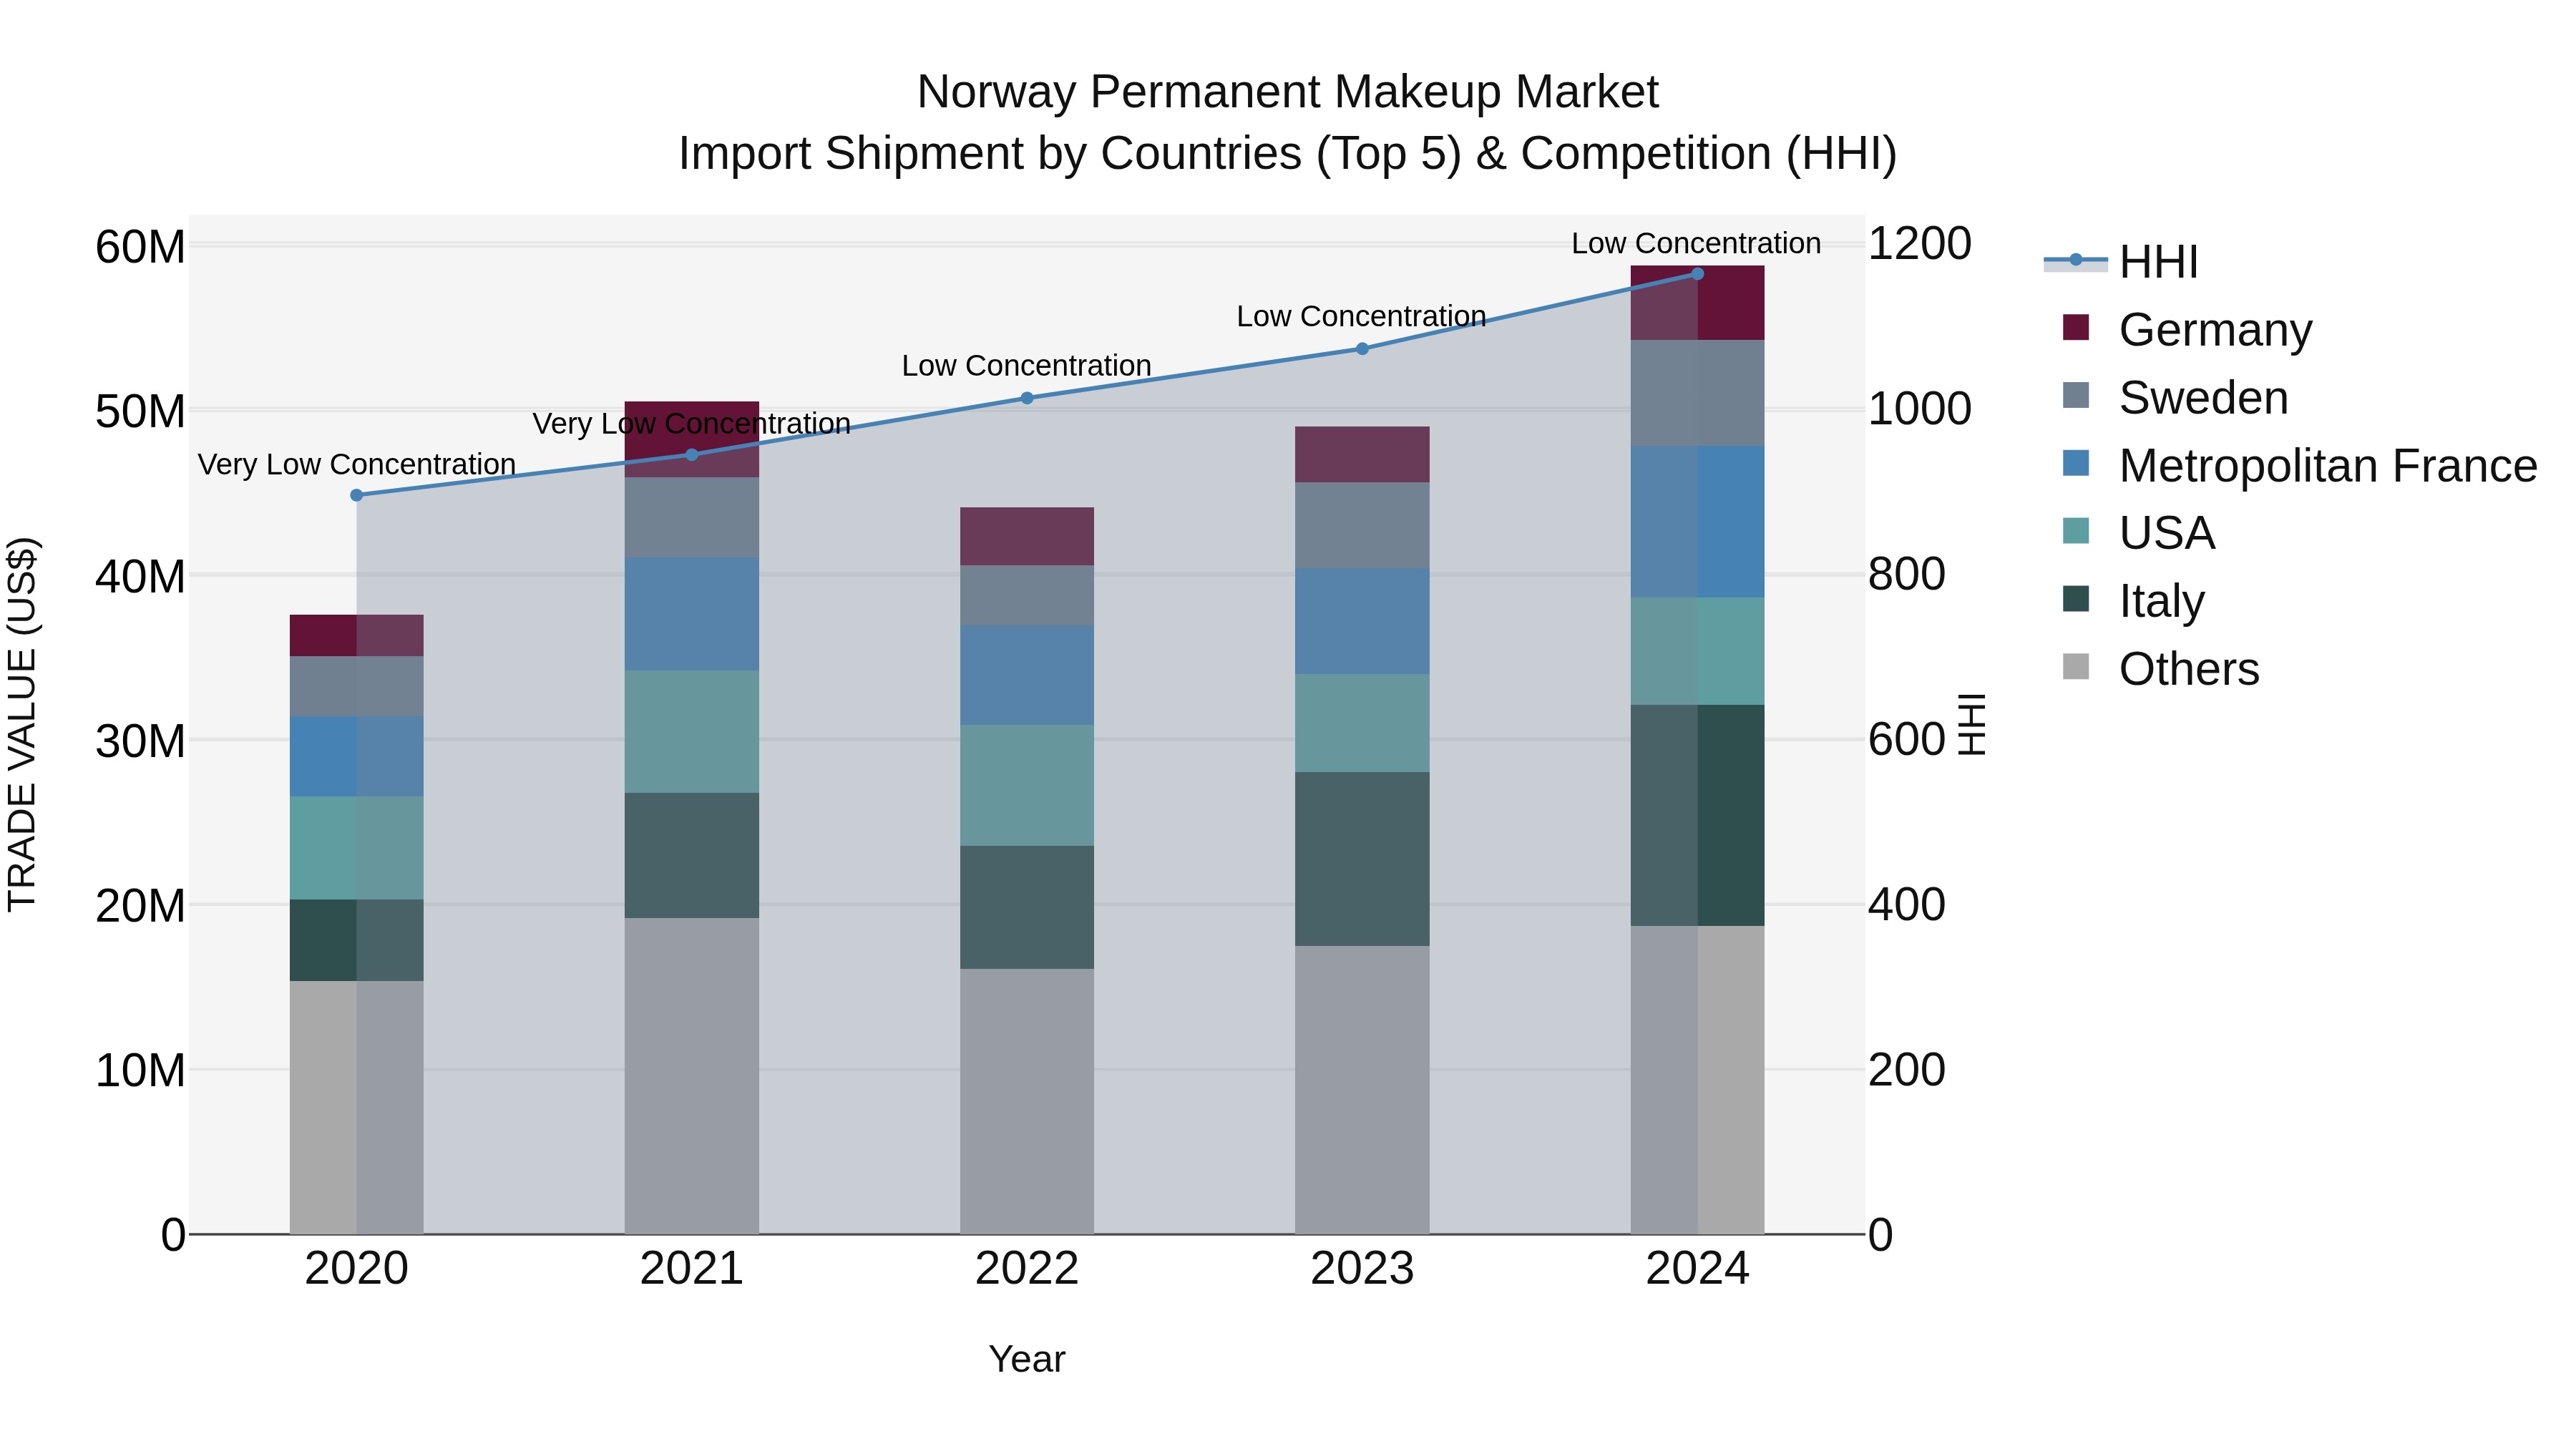Select the 2023 HHI data point

(1362, 349)
